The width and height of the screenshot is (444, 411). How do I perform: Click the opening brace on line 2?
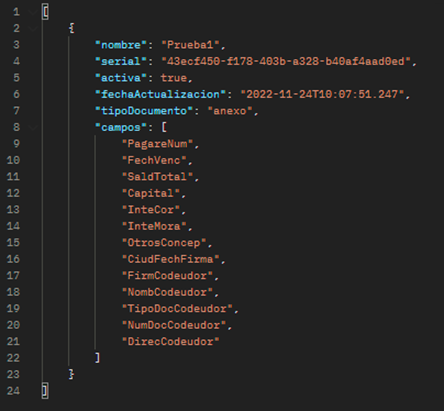pos(71,29)
